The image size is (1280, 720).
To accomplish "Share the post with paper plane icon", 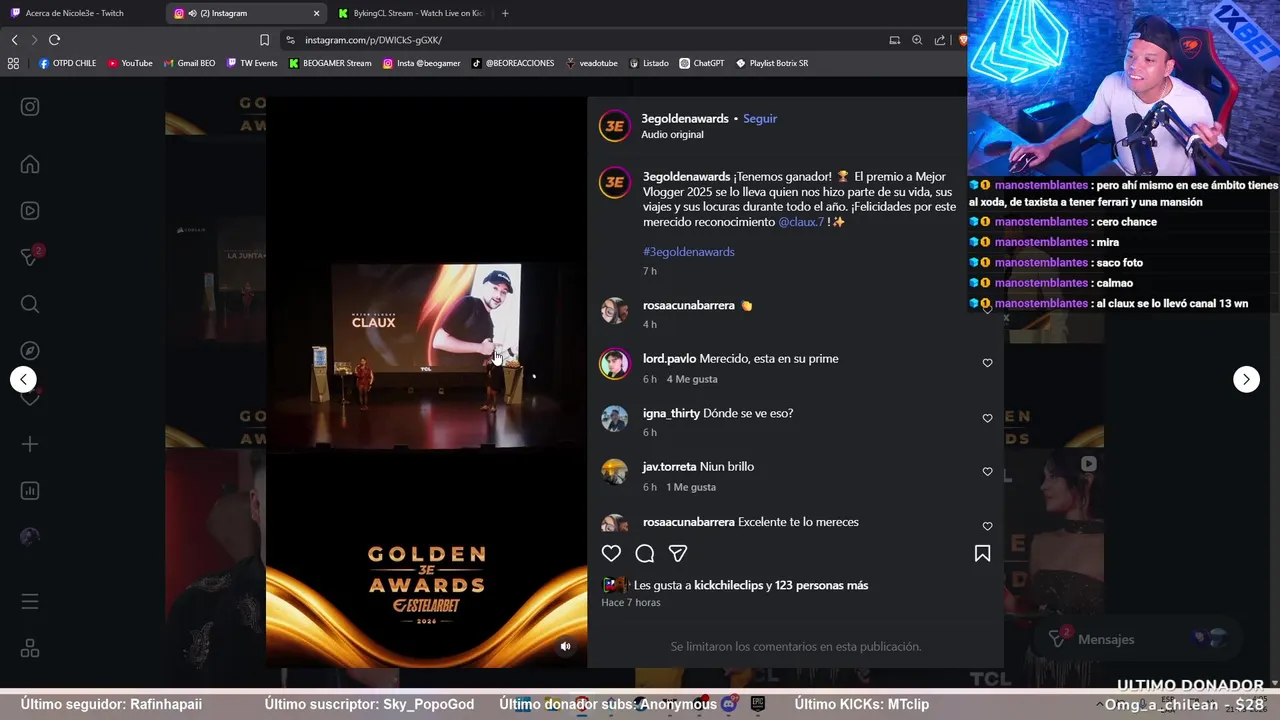I will [x=678, y=553].
